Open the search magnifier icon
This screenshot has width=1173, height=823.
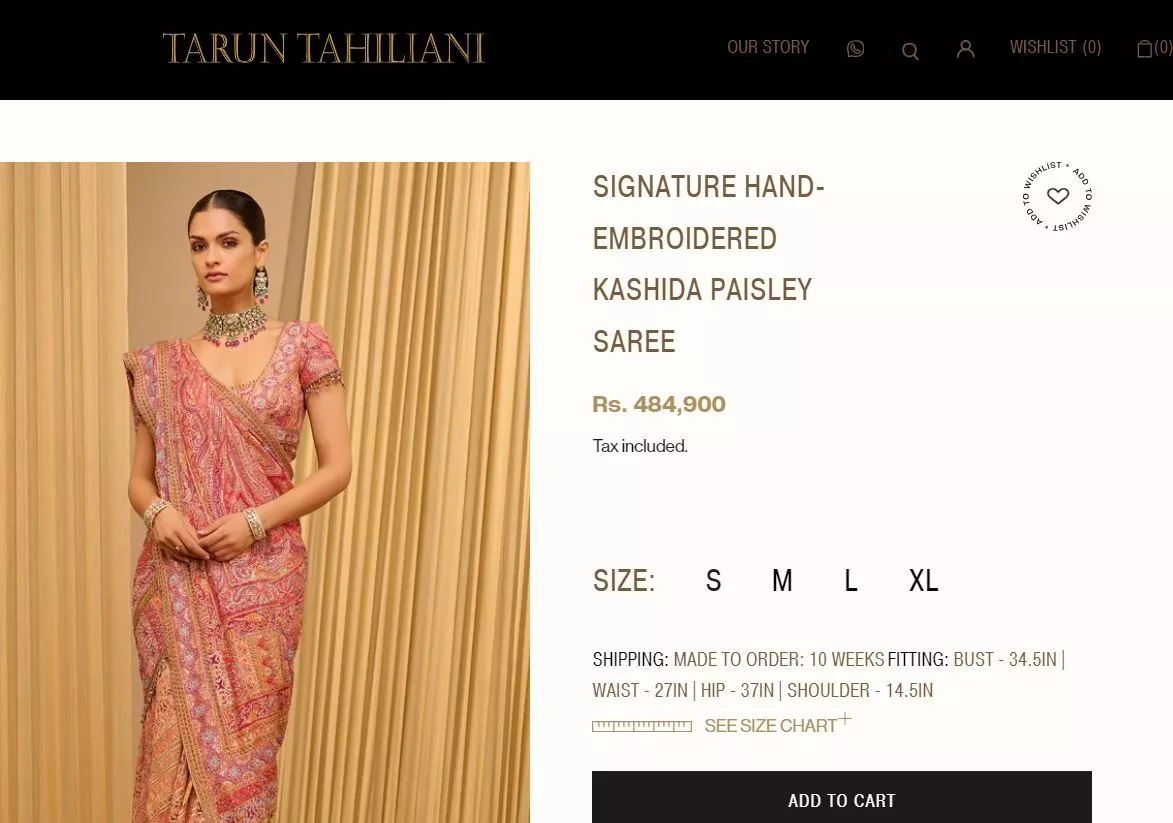tap(910, 51)
